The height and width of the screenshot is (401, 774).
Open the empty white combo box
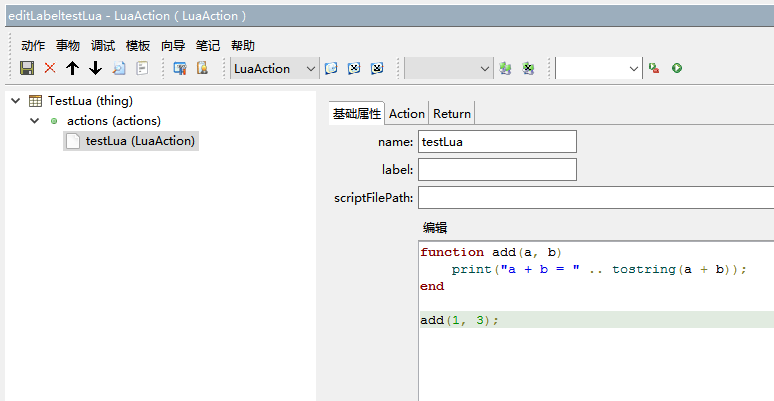point(598,68)
